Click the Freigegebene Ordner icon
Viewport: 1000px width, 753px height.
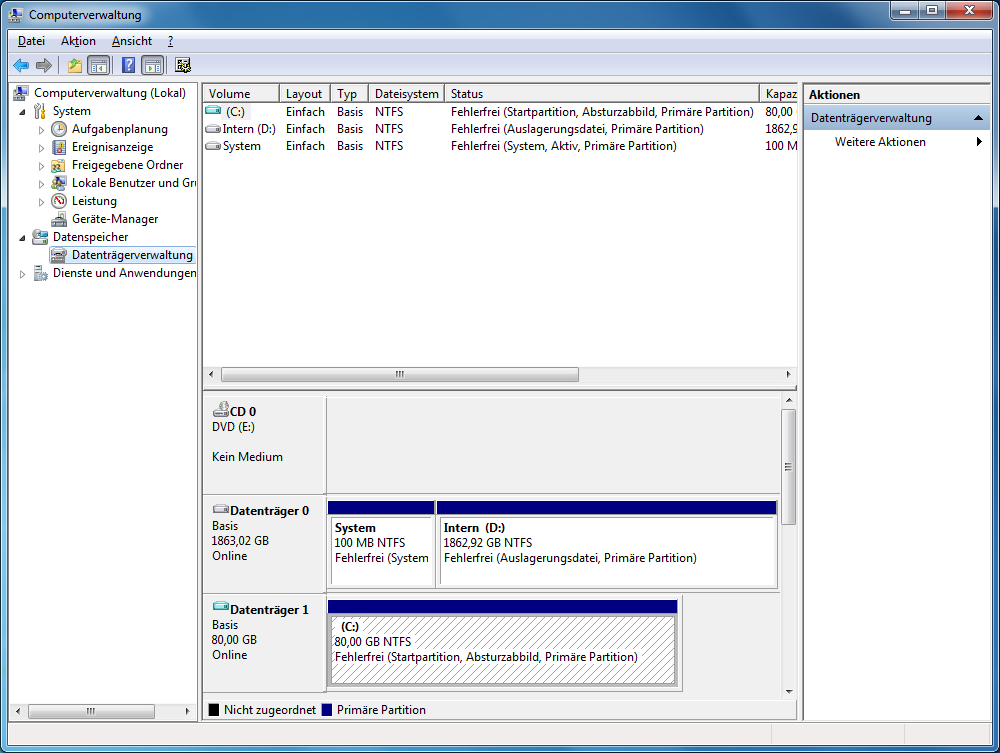58,165
